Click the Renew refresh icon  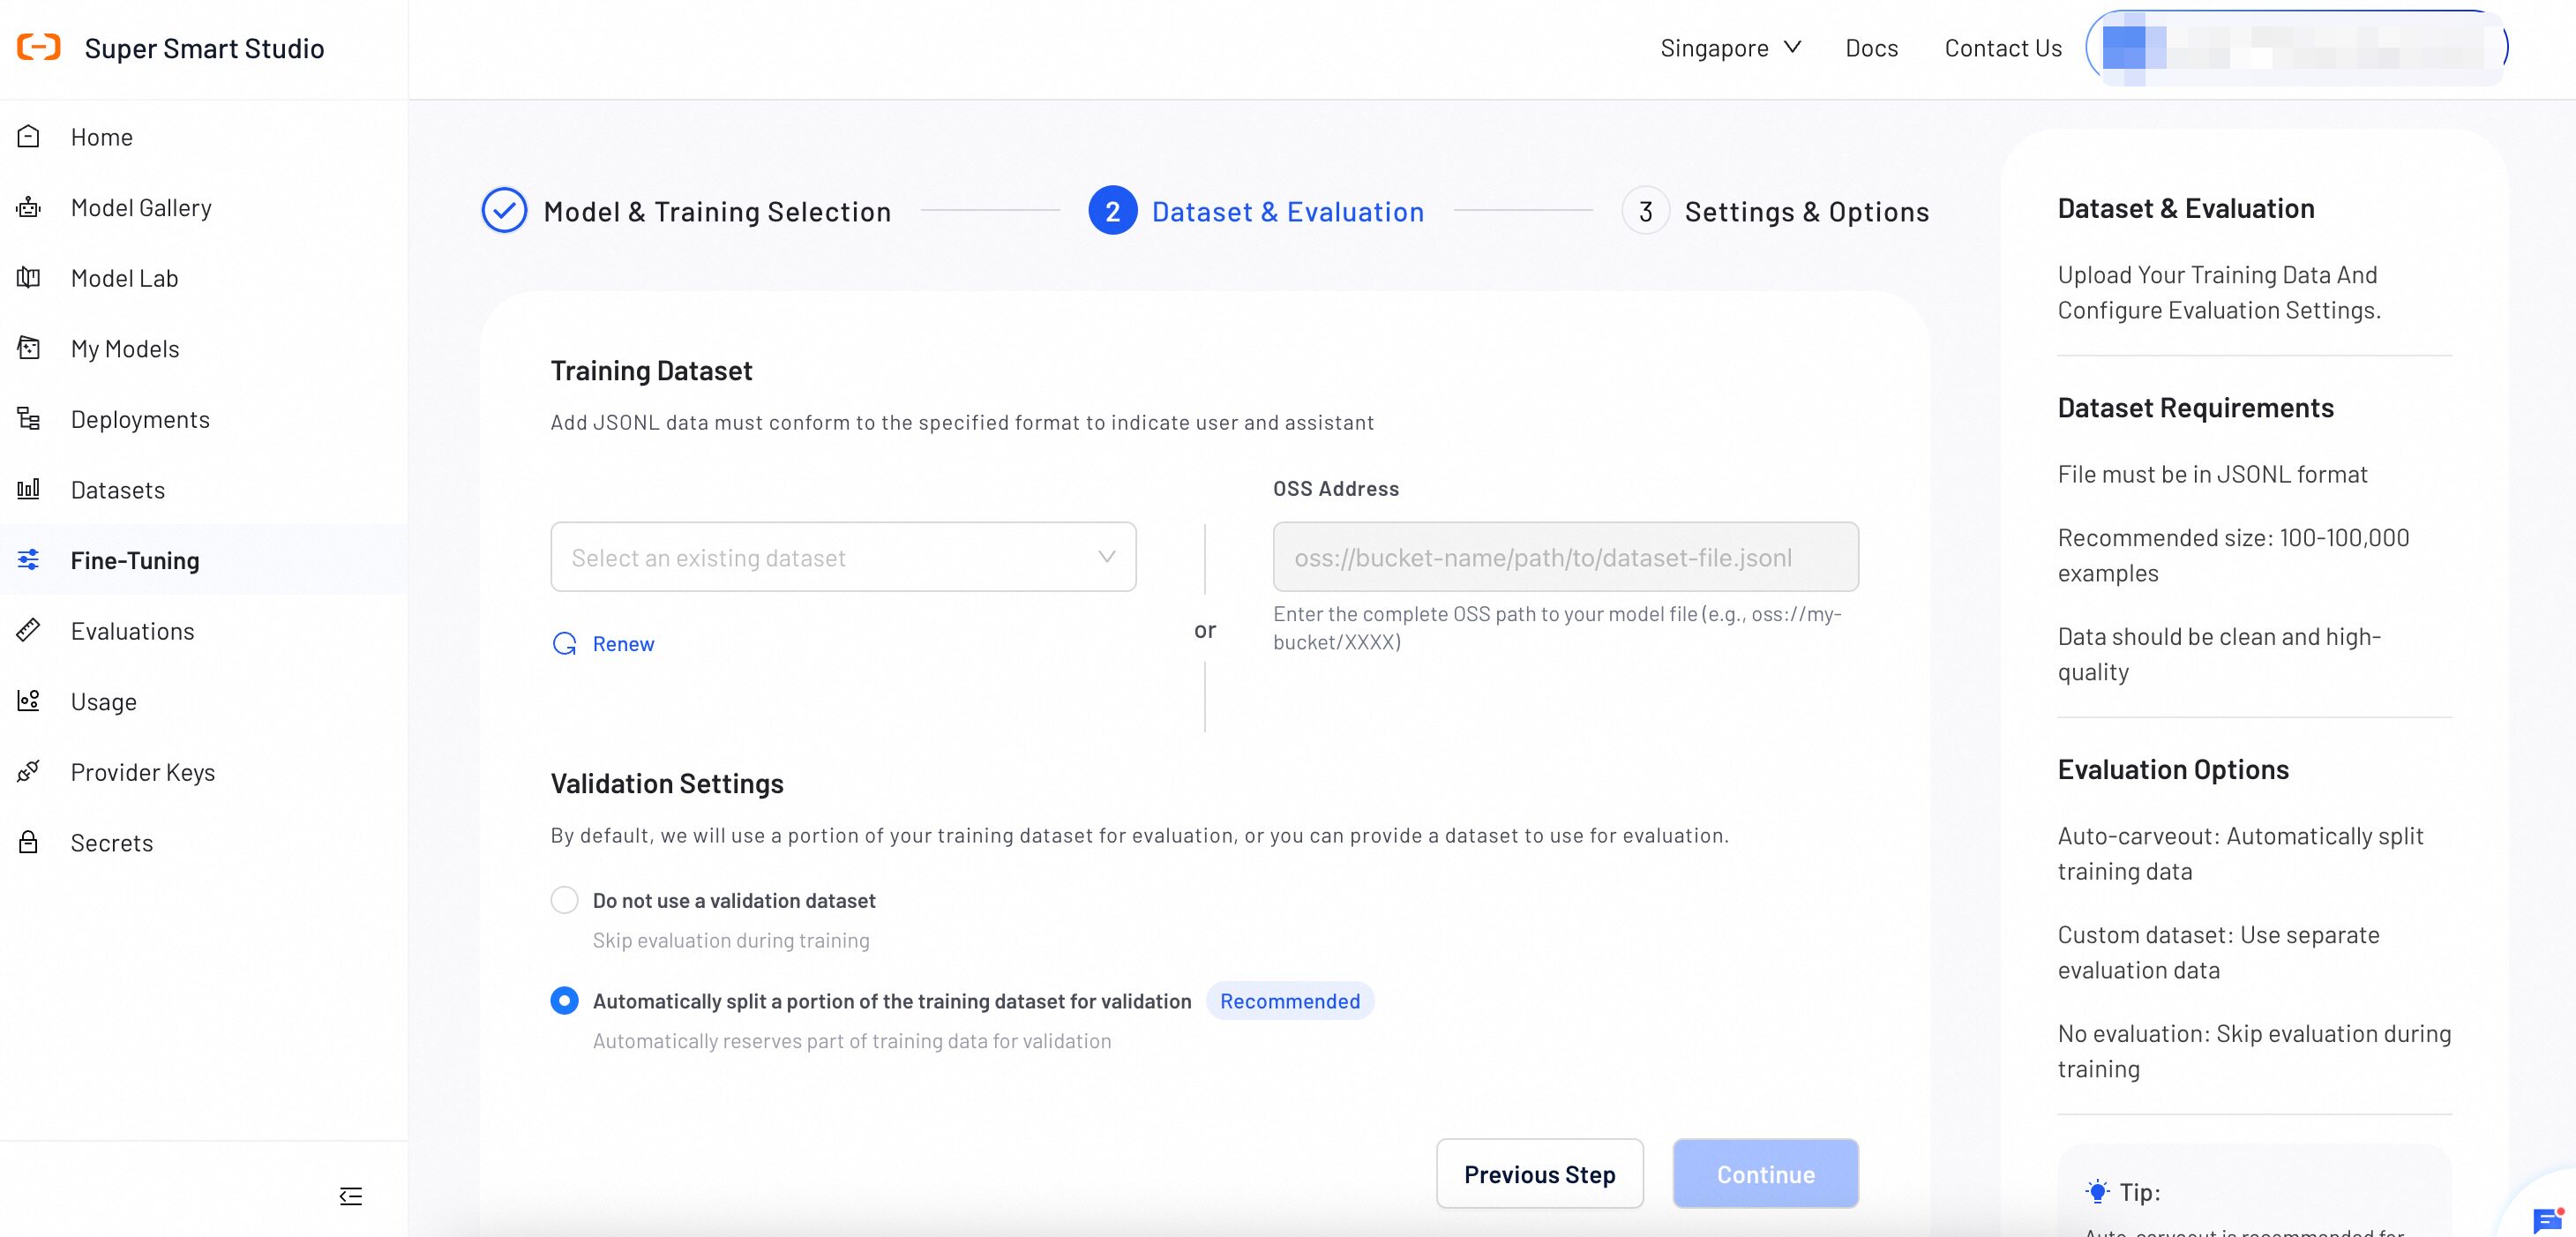click(x=565, y=643)
